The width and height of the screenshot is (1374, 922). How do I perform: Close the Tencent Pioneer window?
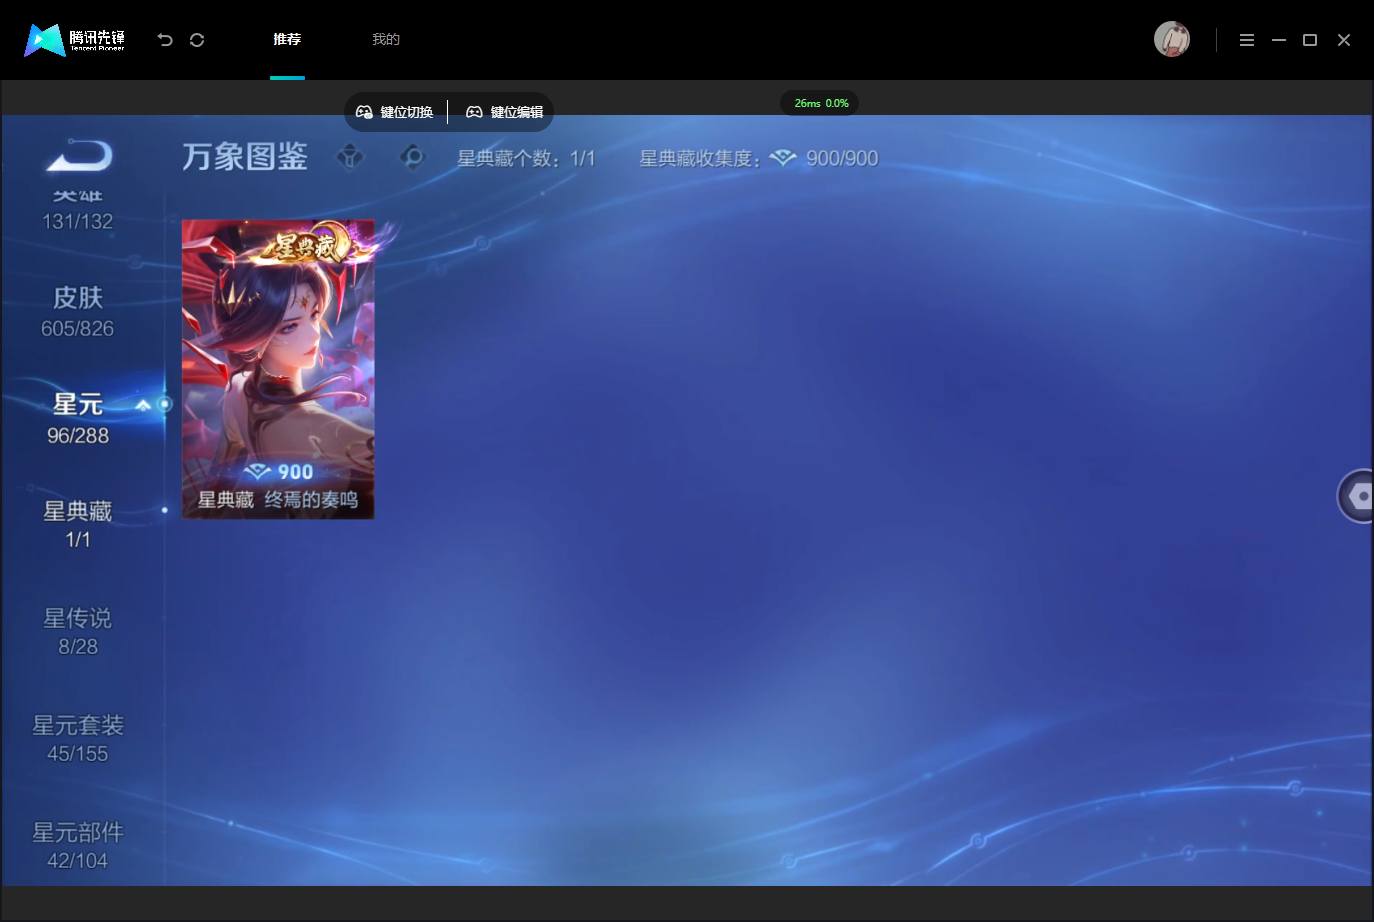pyautogui.click(x=1344, y=40)
